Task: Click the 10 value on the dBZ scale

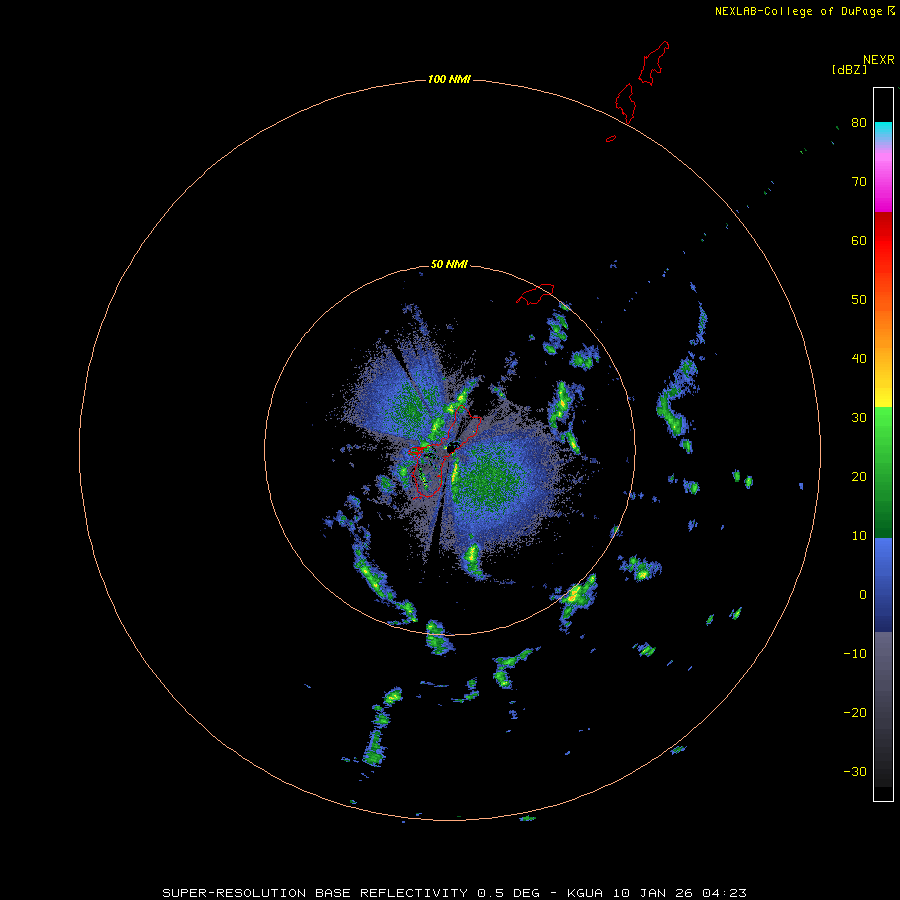Action: pos(859,536)
